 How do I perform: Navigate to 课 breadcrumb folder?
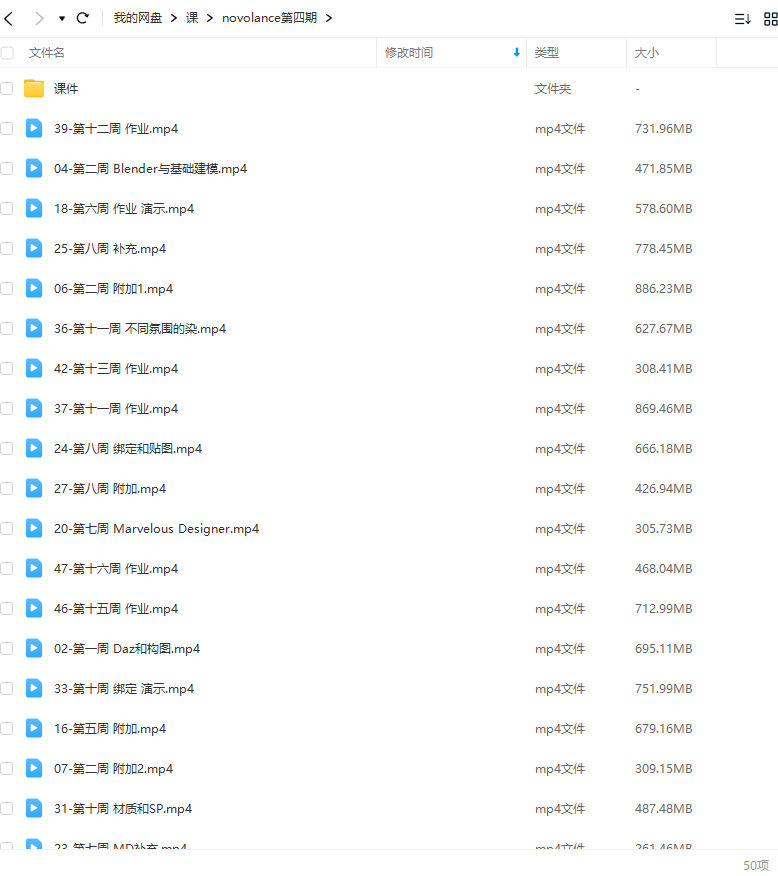pyautogui.click(x=192, y=18)
